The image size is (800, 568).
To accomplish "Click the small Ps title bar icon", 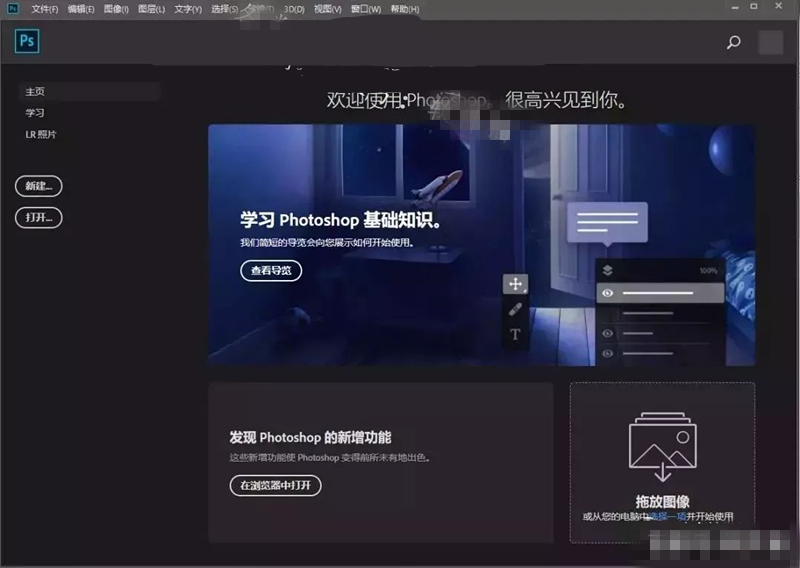I will click(x=13, y=8).
